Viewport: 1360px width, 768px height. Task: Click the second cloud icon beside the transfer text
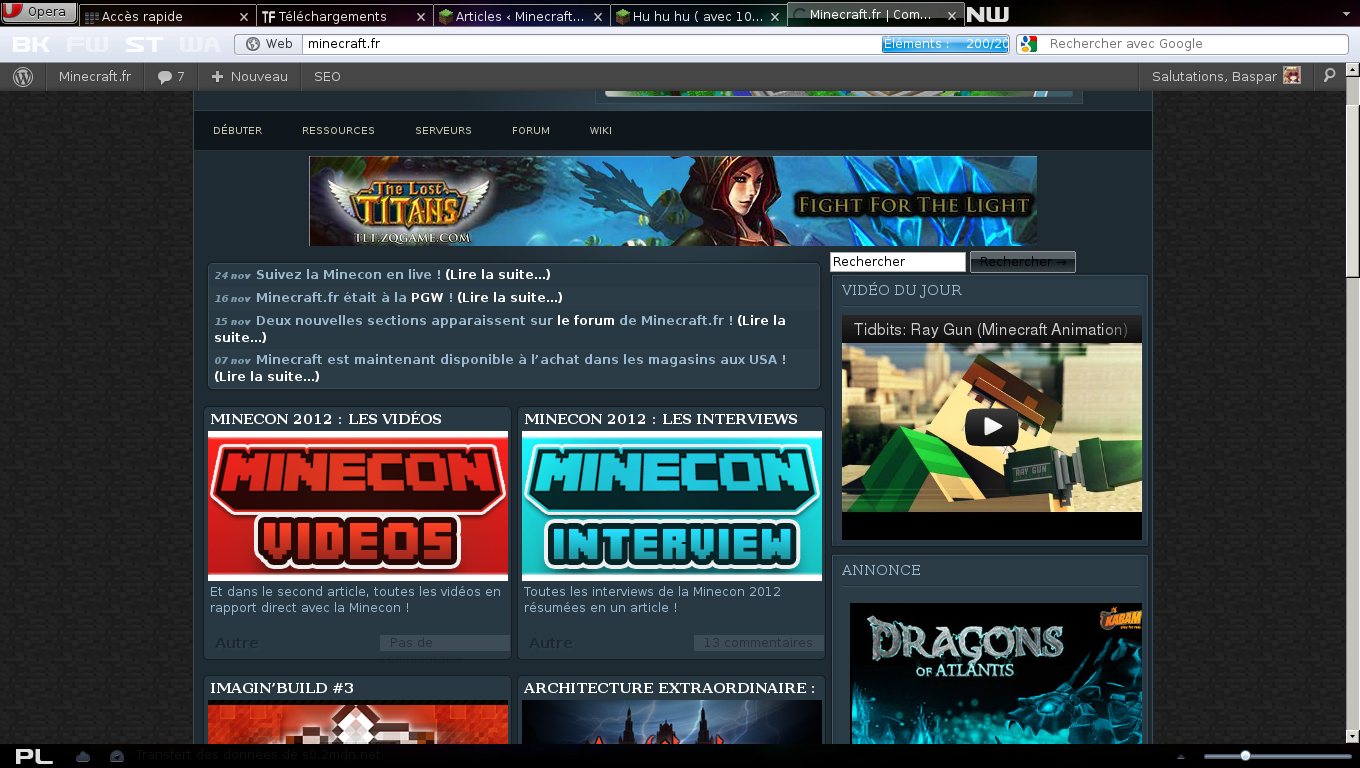(x=117, y=757)
